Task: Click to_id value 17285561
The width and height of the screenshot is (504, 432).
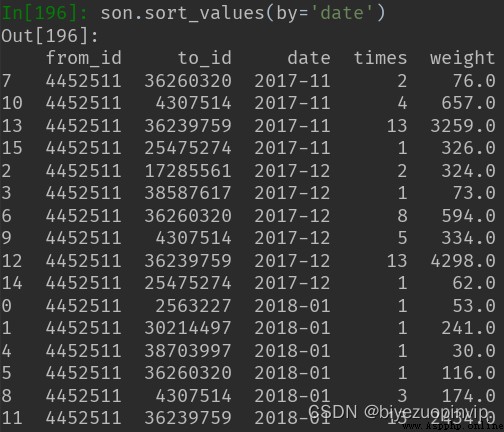Action: [x=188, y=171]
